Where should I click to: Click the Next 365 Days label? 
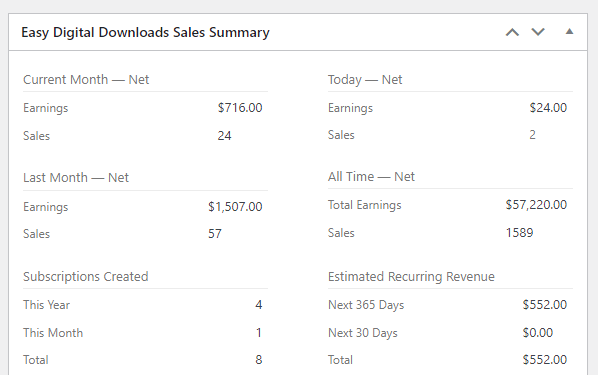click(366, 305)
